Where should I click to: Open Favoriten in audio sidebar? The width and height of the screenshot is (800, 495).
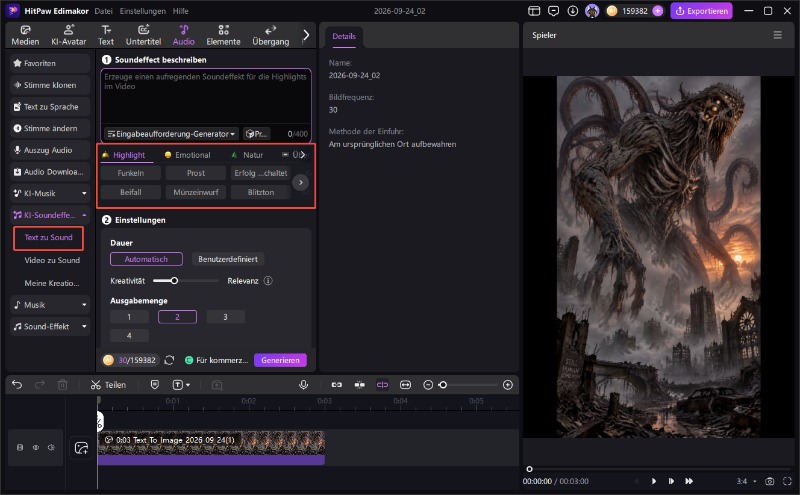(50, 63)
